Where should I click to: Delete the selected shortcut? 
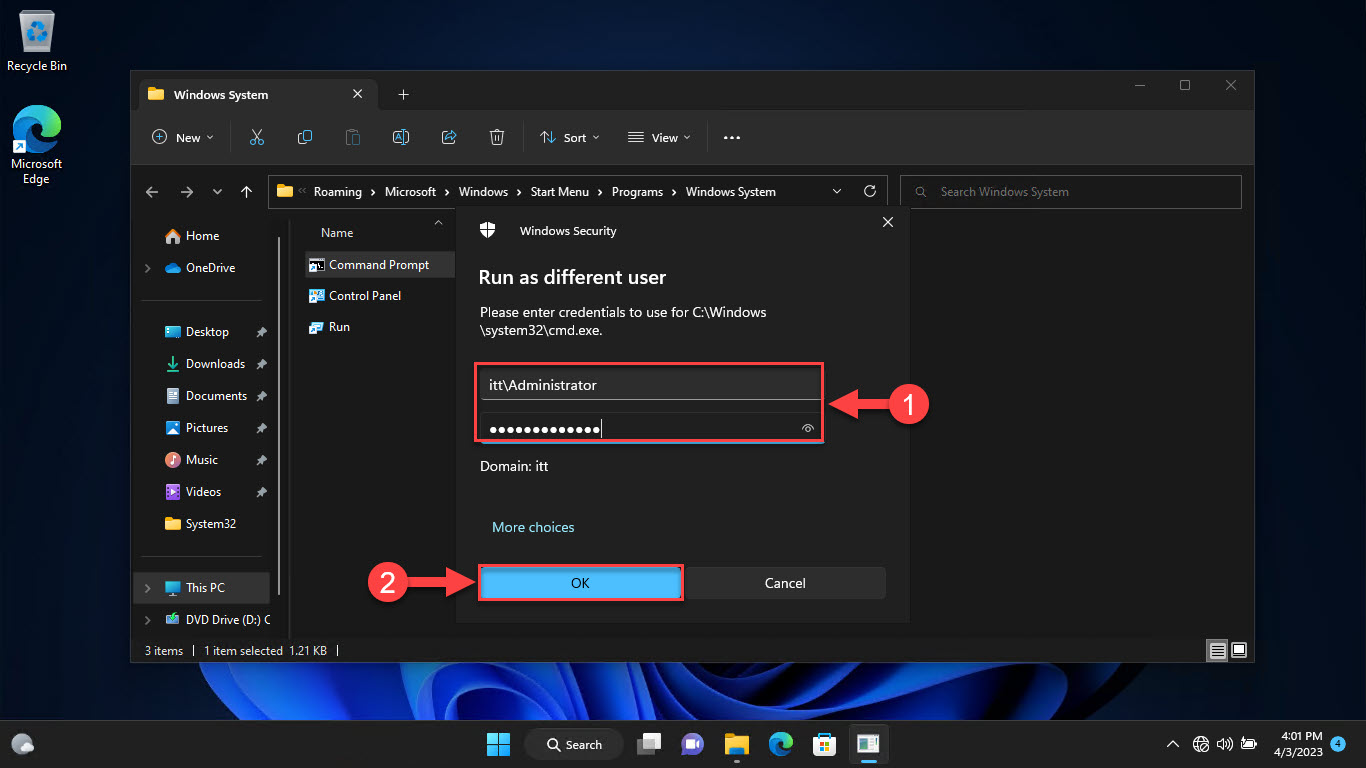tap(497, 137)
